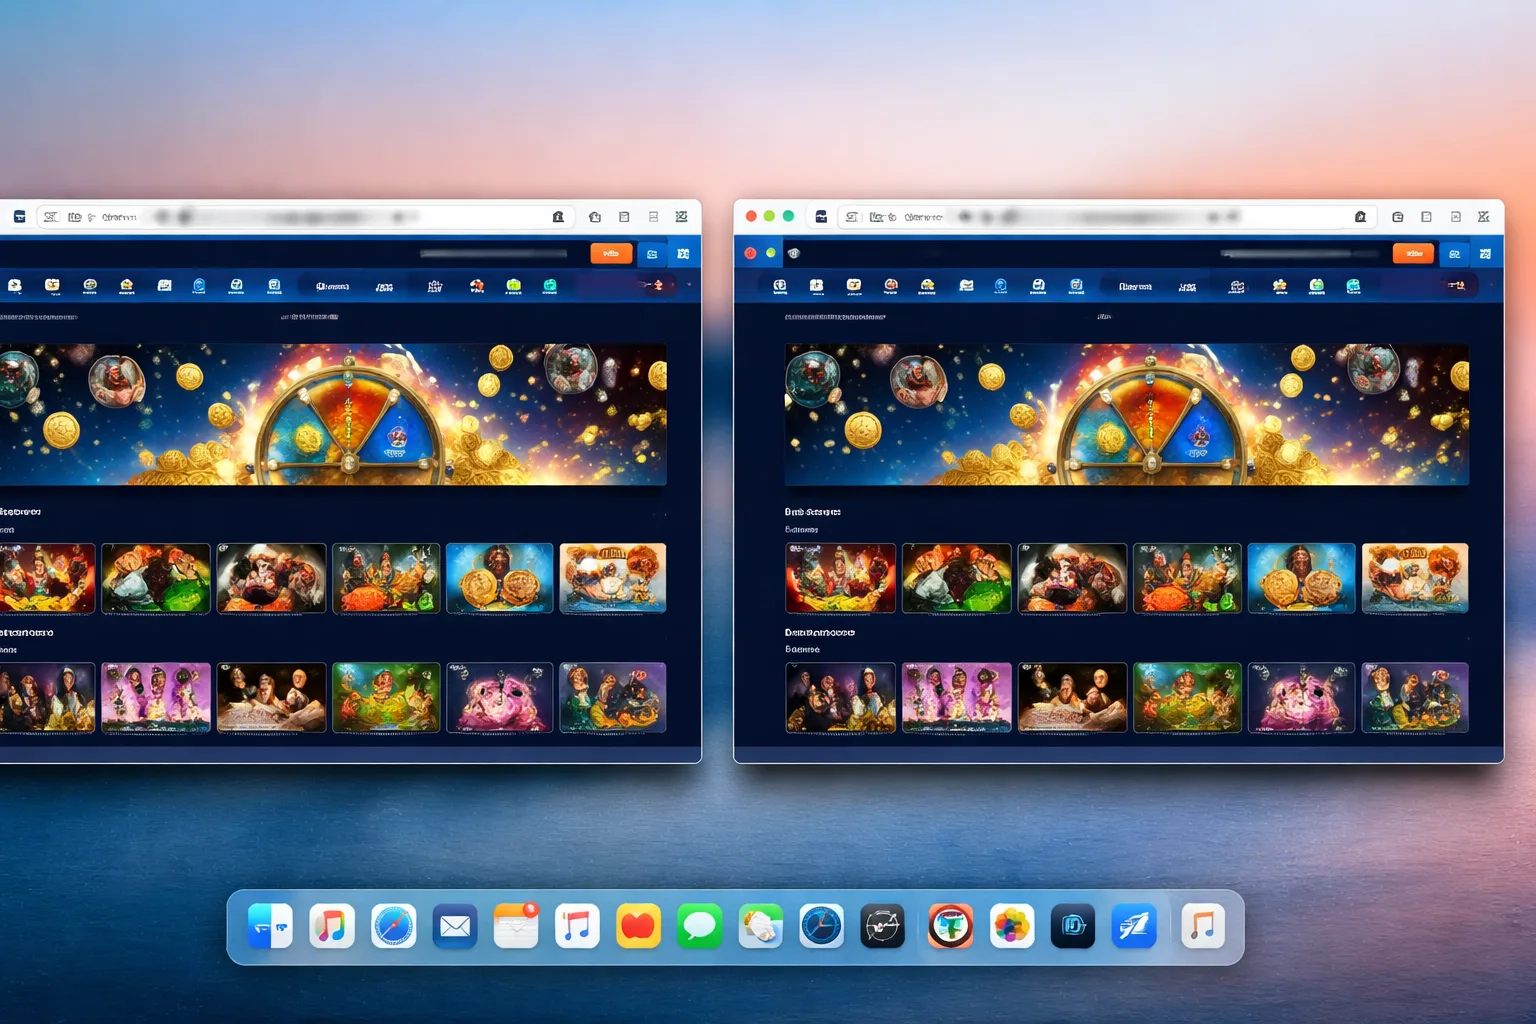Click the blue question-mark icon in right window nav
Viewport: 1536px width, 1024px height.
(1000, 286)
